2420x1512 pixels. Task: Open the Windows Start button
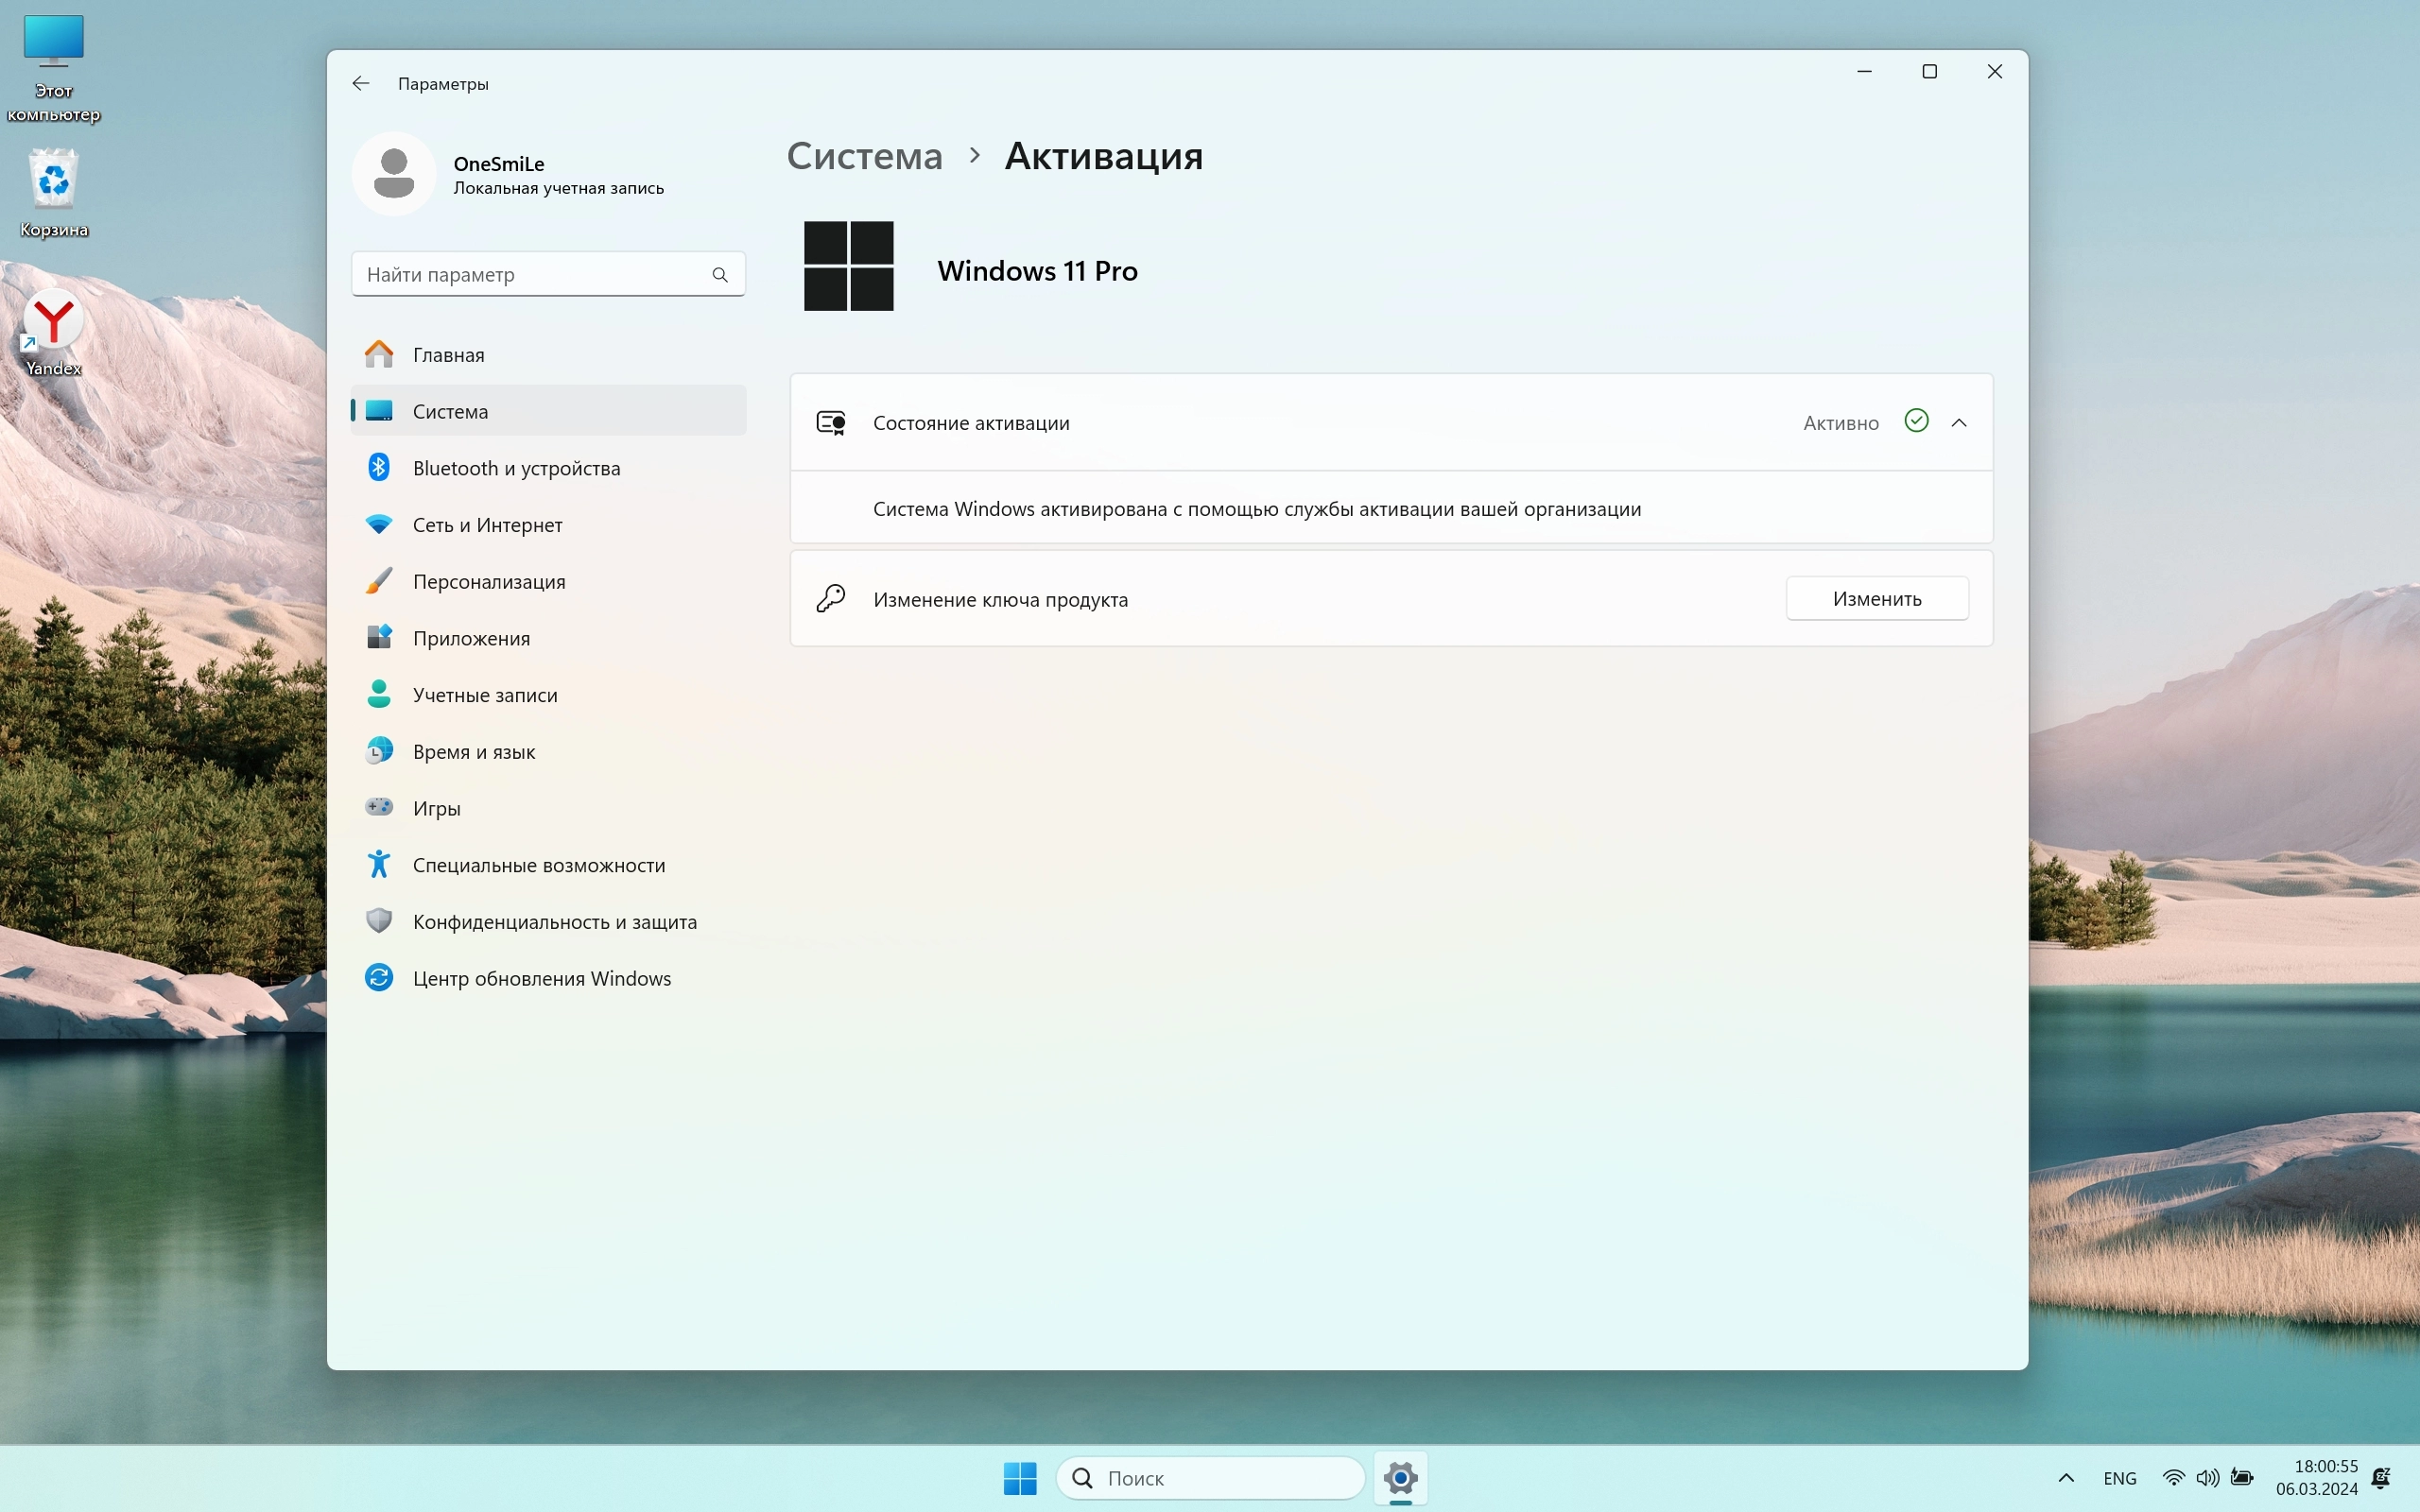[x=1019, y=1478]
